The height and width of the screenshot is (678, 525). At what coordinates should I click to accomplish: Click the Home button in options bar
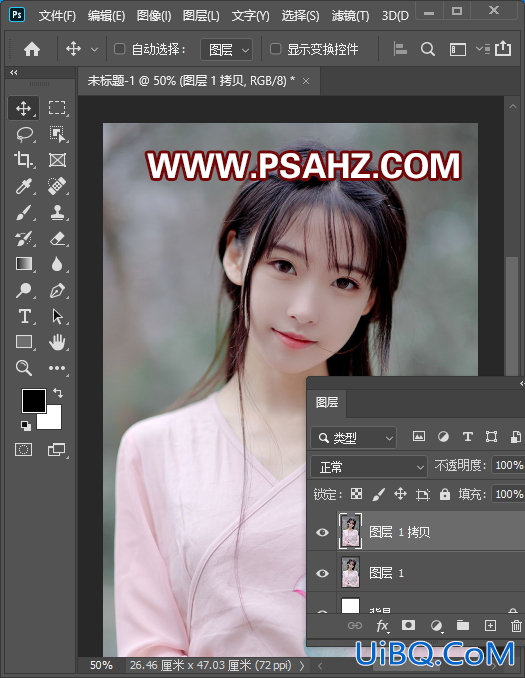click(x=32, y=49)
